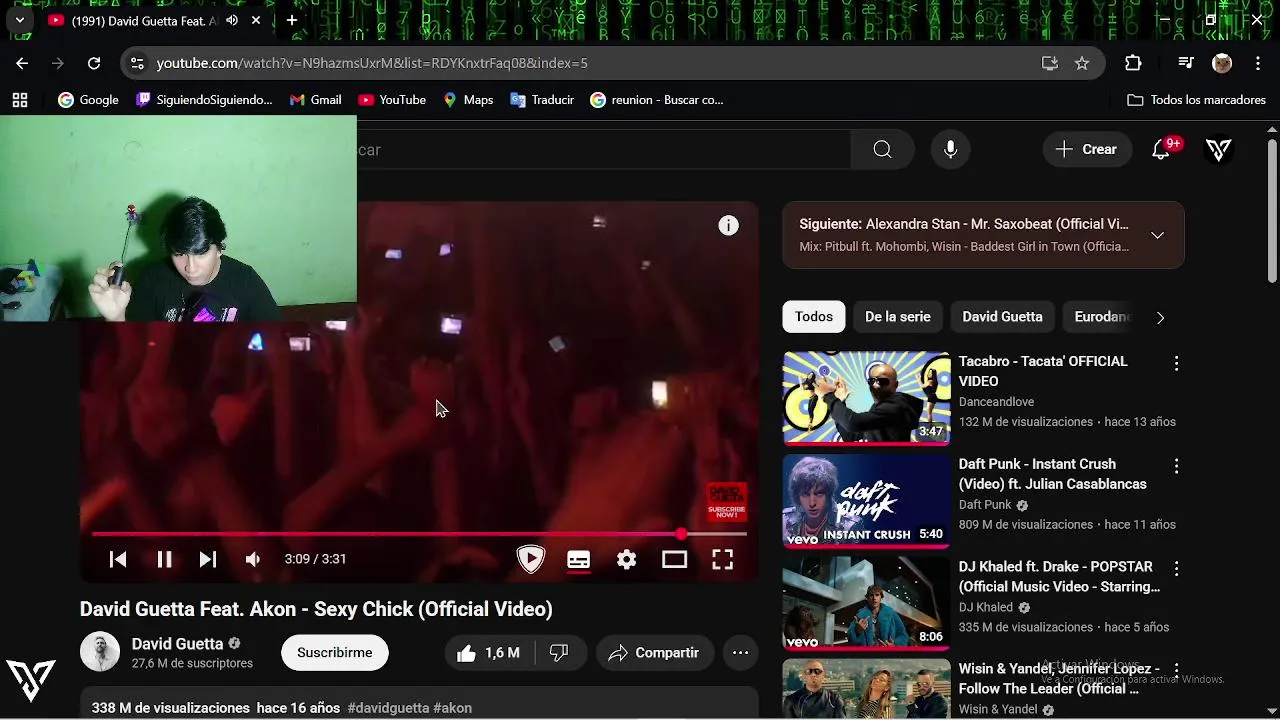Open DJ Khaled POPSTAR thumbnail
The height and width of the screenshot is (720, 1280).
[866, 603]
